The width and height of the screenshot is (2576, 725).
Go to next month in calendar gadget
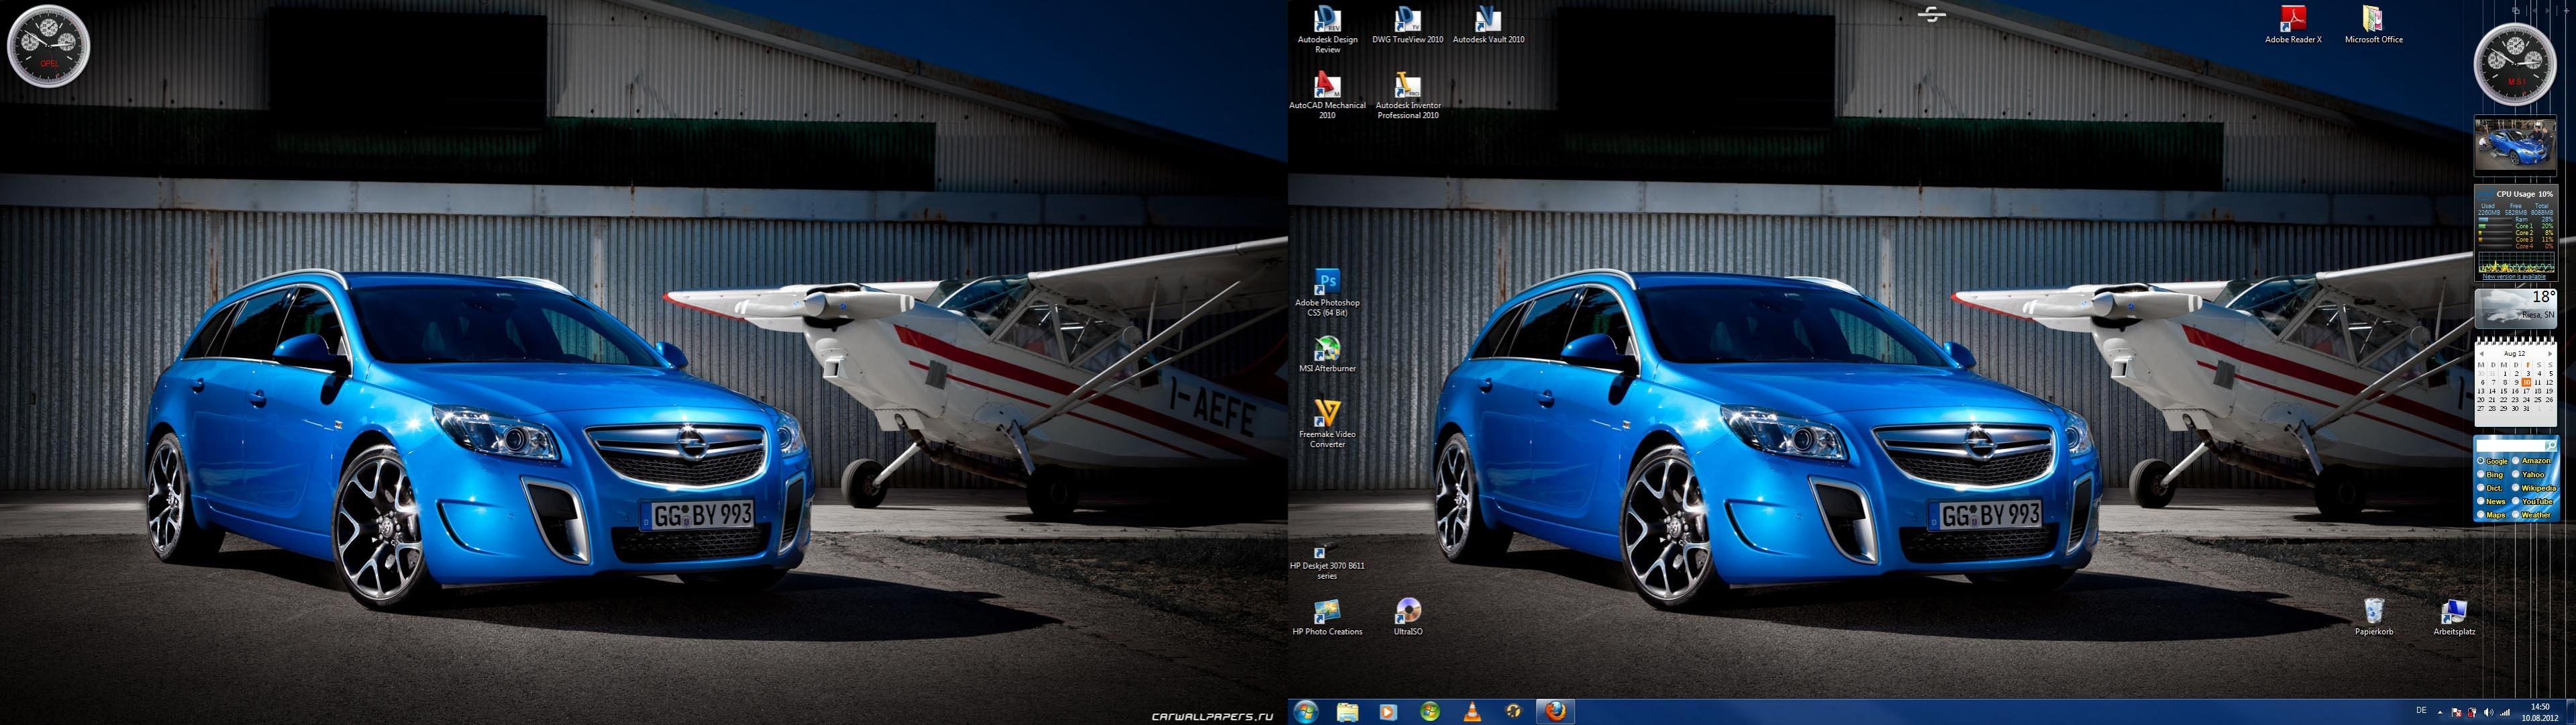point(2549,354)
